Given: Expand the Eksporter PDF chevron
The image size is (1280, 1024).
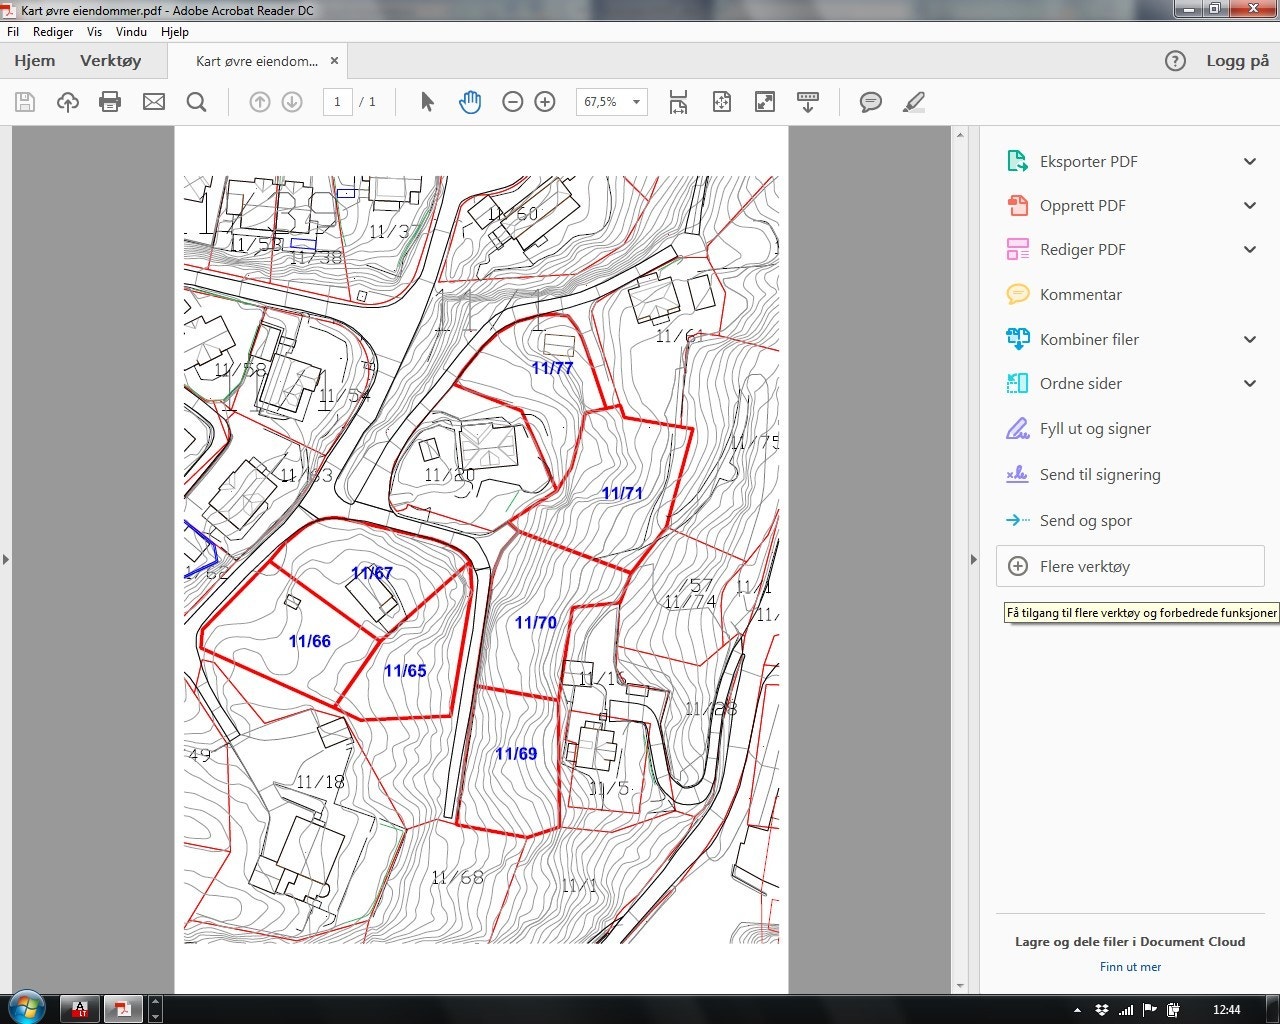Looking at the screenshot, I should [1250, 161].
